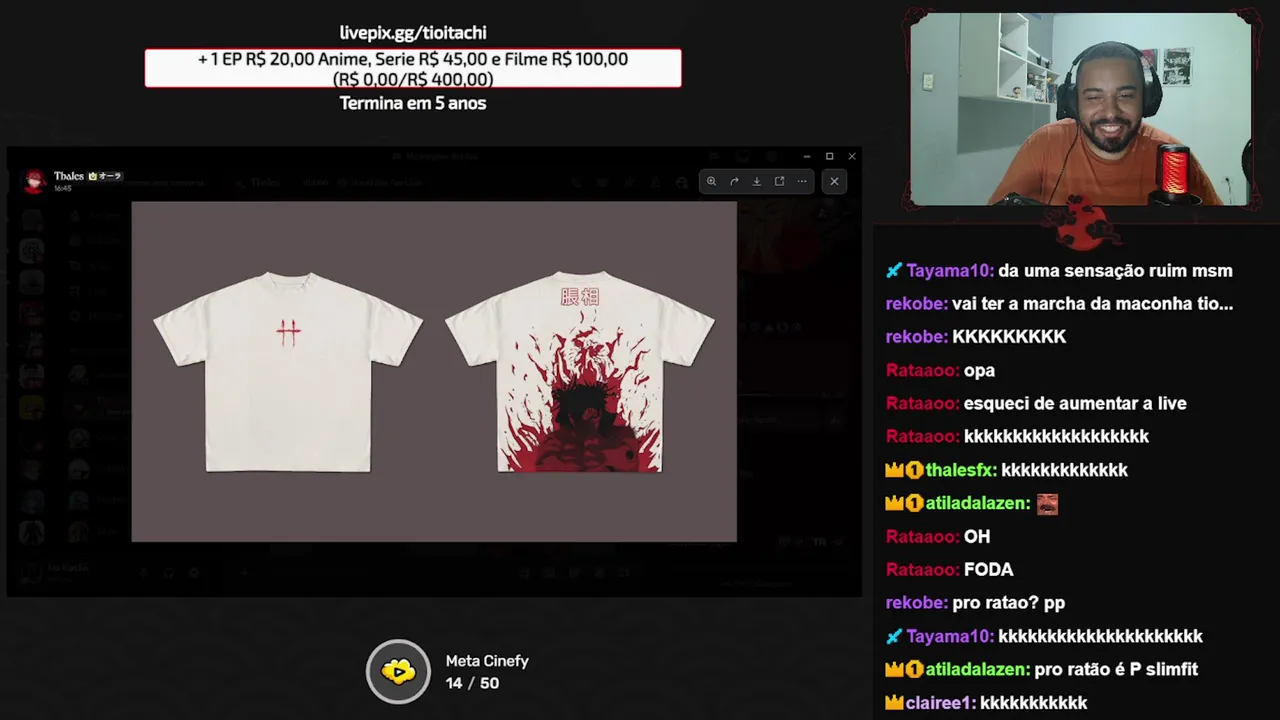Forward the image using the curved arrow icon
The height and width of the screenshot is (720, 1280).
coord(734,181)
